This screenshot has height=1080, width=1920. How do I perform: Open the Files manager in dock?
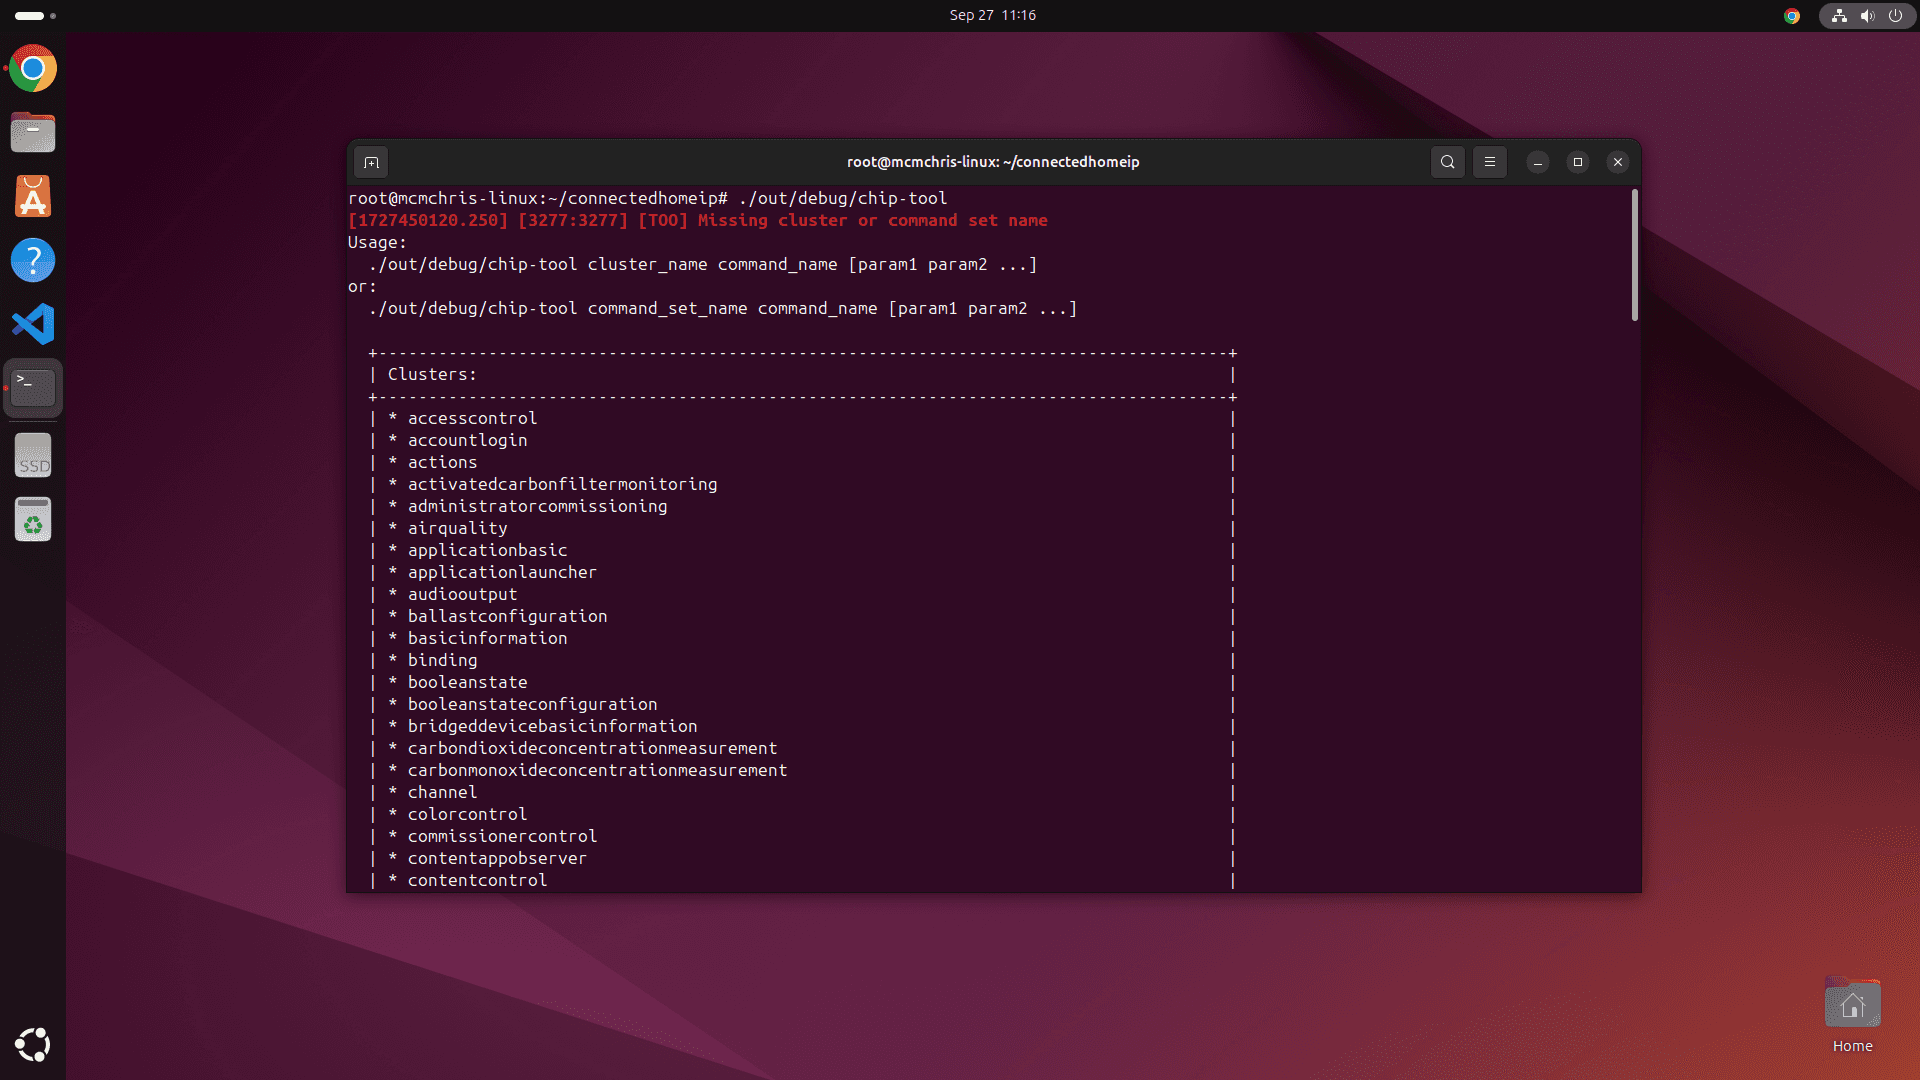click(33, 133)
